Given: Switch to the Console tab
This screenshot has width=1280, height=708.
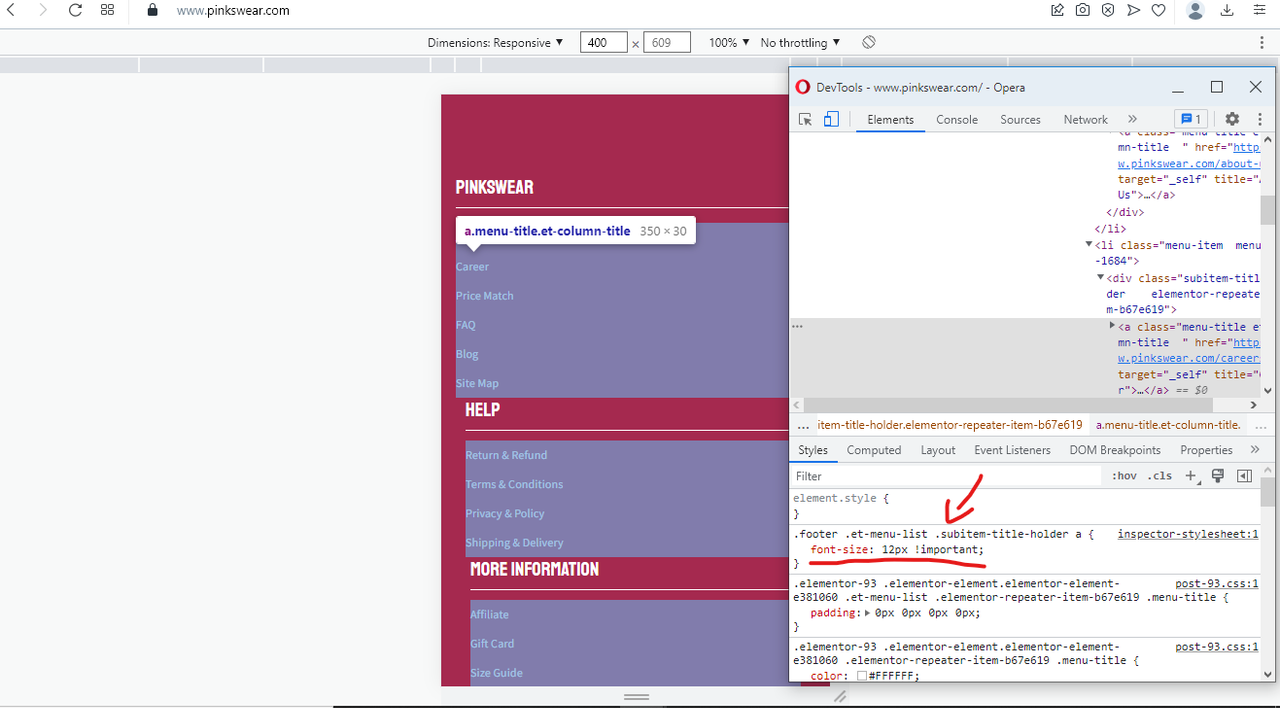Looking at the screenshot, I should pos(957,119).
